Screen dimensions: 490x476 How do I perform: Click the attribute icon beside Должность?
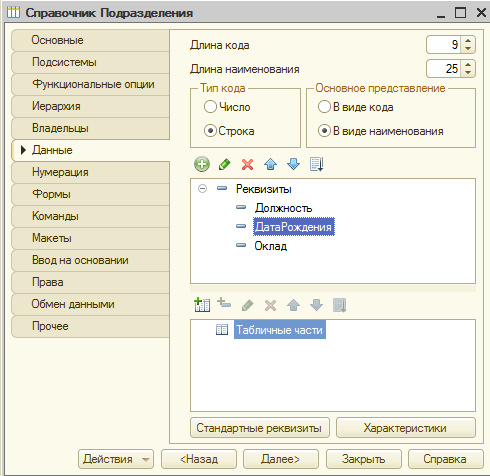pyautogui.click(x=241, y=207)
